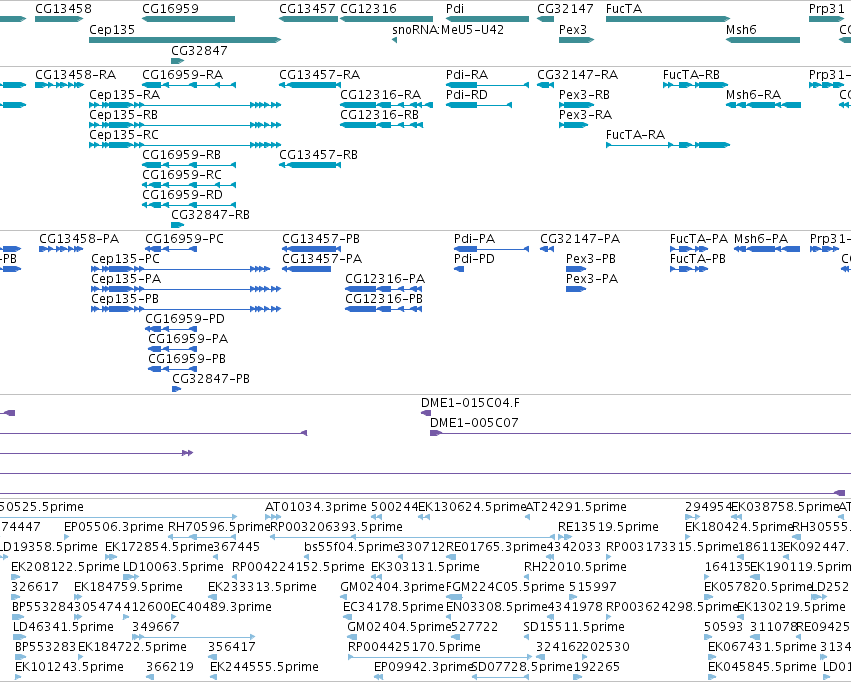Image resolution: width=851 pixels, height=682 pixels.
Task: Click transcript CG12316-RA label
Action: pos(381,94)
